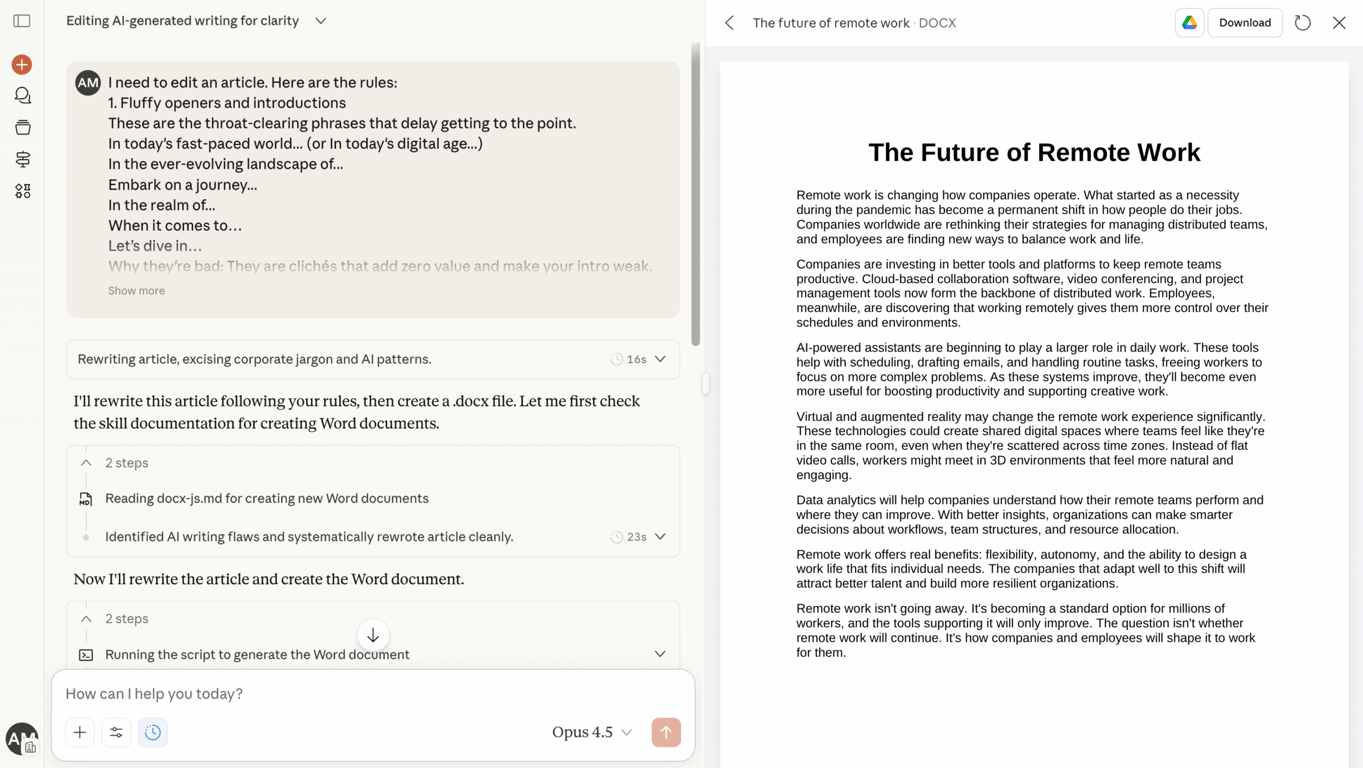
Task: Toggle the extended thinking clock control
Action: click(x=152, y=732)
